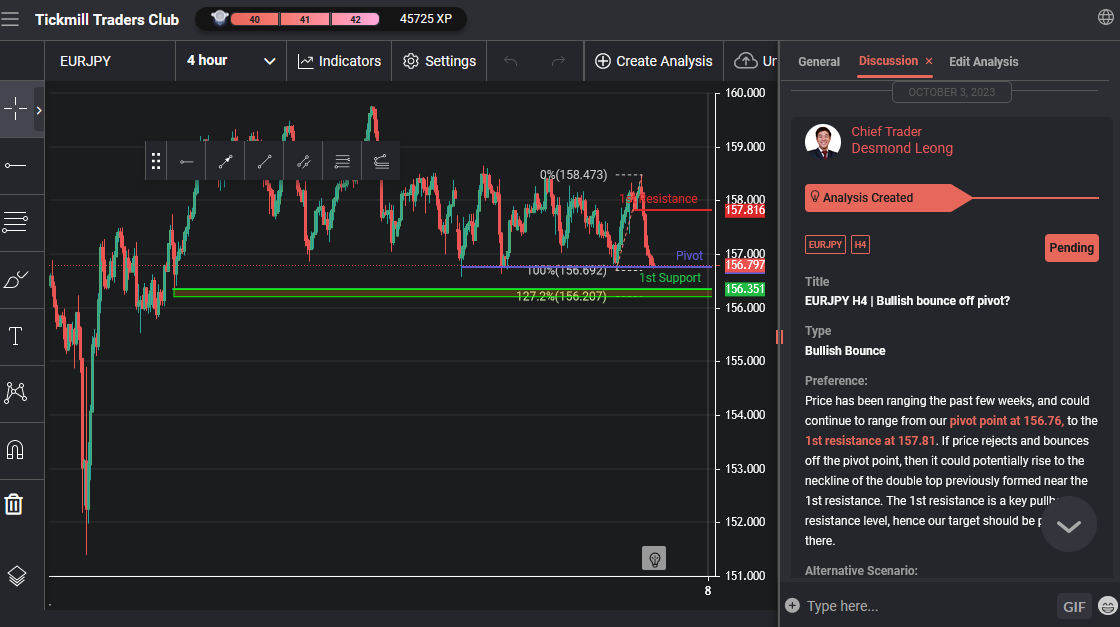Click the October 3, 2023 date label
Viewport: 1120px width, 627px height.
[x=951, y=92]
